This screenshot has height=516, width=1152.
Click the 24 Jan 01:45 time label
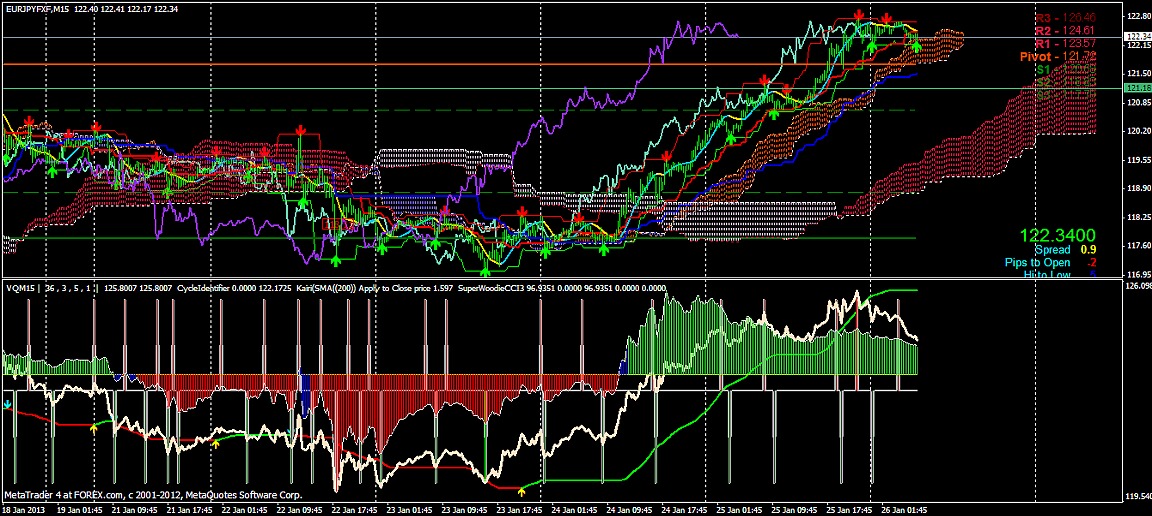[x=575, y=509]
